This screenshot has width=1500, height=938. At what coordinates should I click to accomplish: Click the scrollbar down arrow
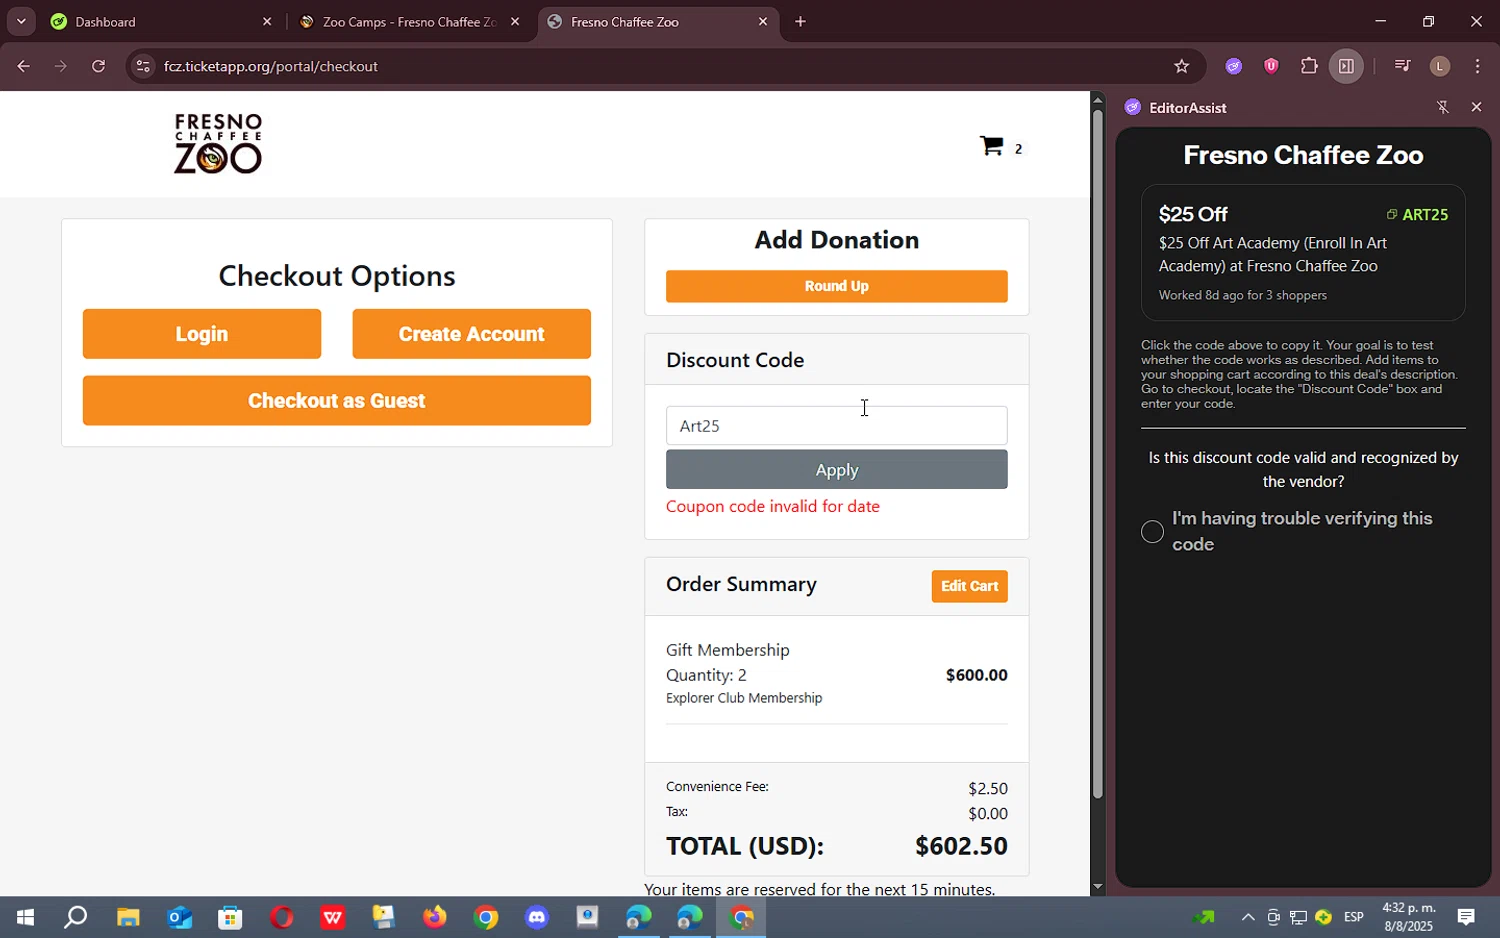(x=1097, y=887)
